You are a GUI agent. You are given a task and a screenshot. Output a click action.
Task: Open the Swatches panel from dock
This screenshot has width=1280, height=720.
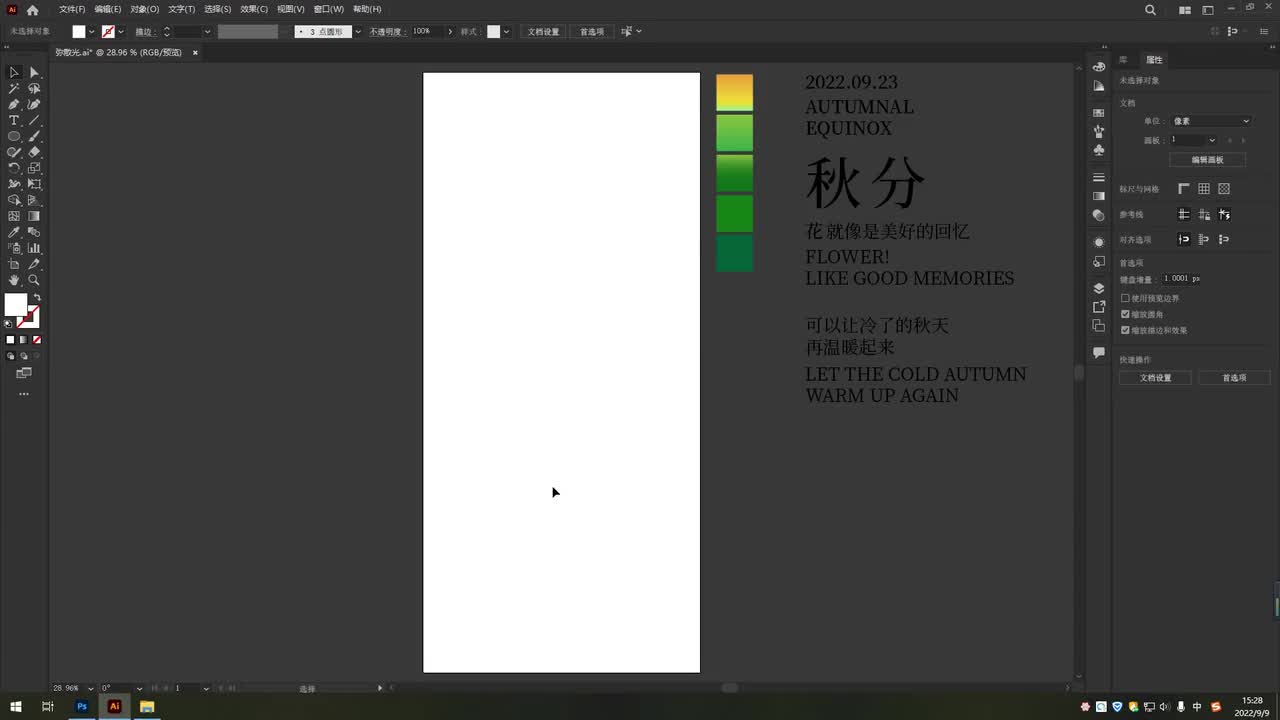click(1099, 113)
